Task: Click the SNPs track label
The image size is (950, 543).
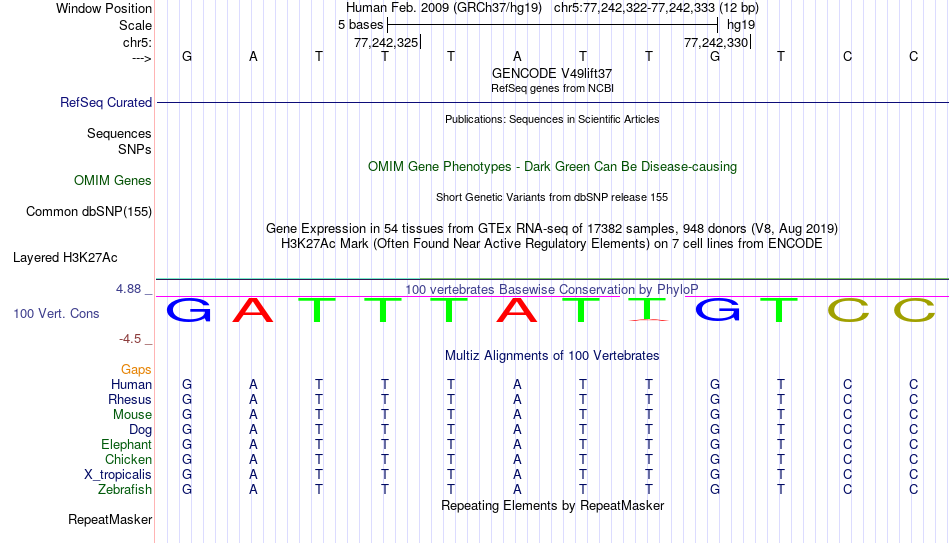Action: click(135, 149)
